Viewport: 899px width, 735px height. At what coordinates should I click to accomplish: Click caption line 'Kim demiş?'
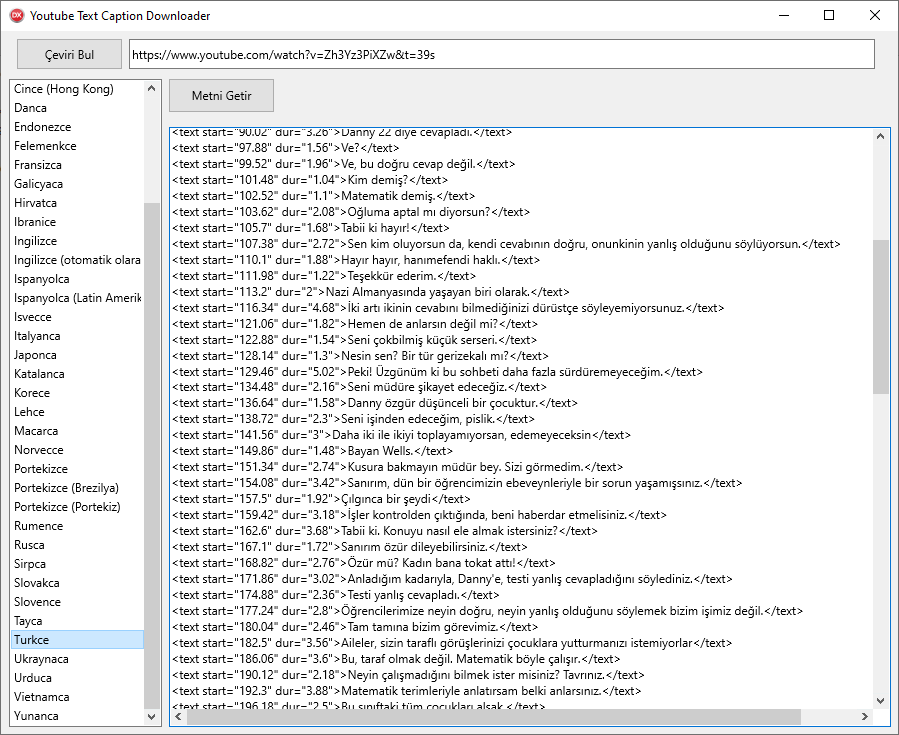click(x=310, y=180)
